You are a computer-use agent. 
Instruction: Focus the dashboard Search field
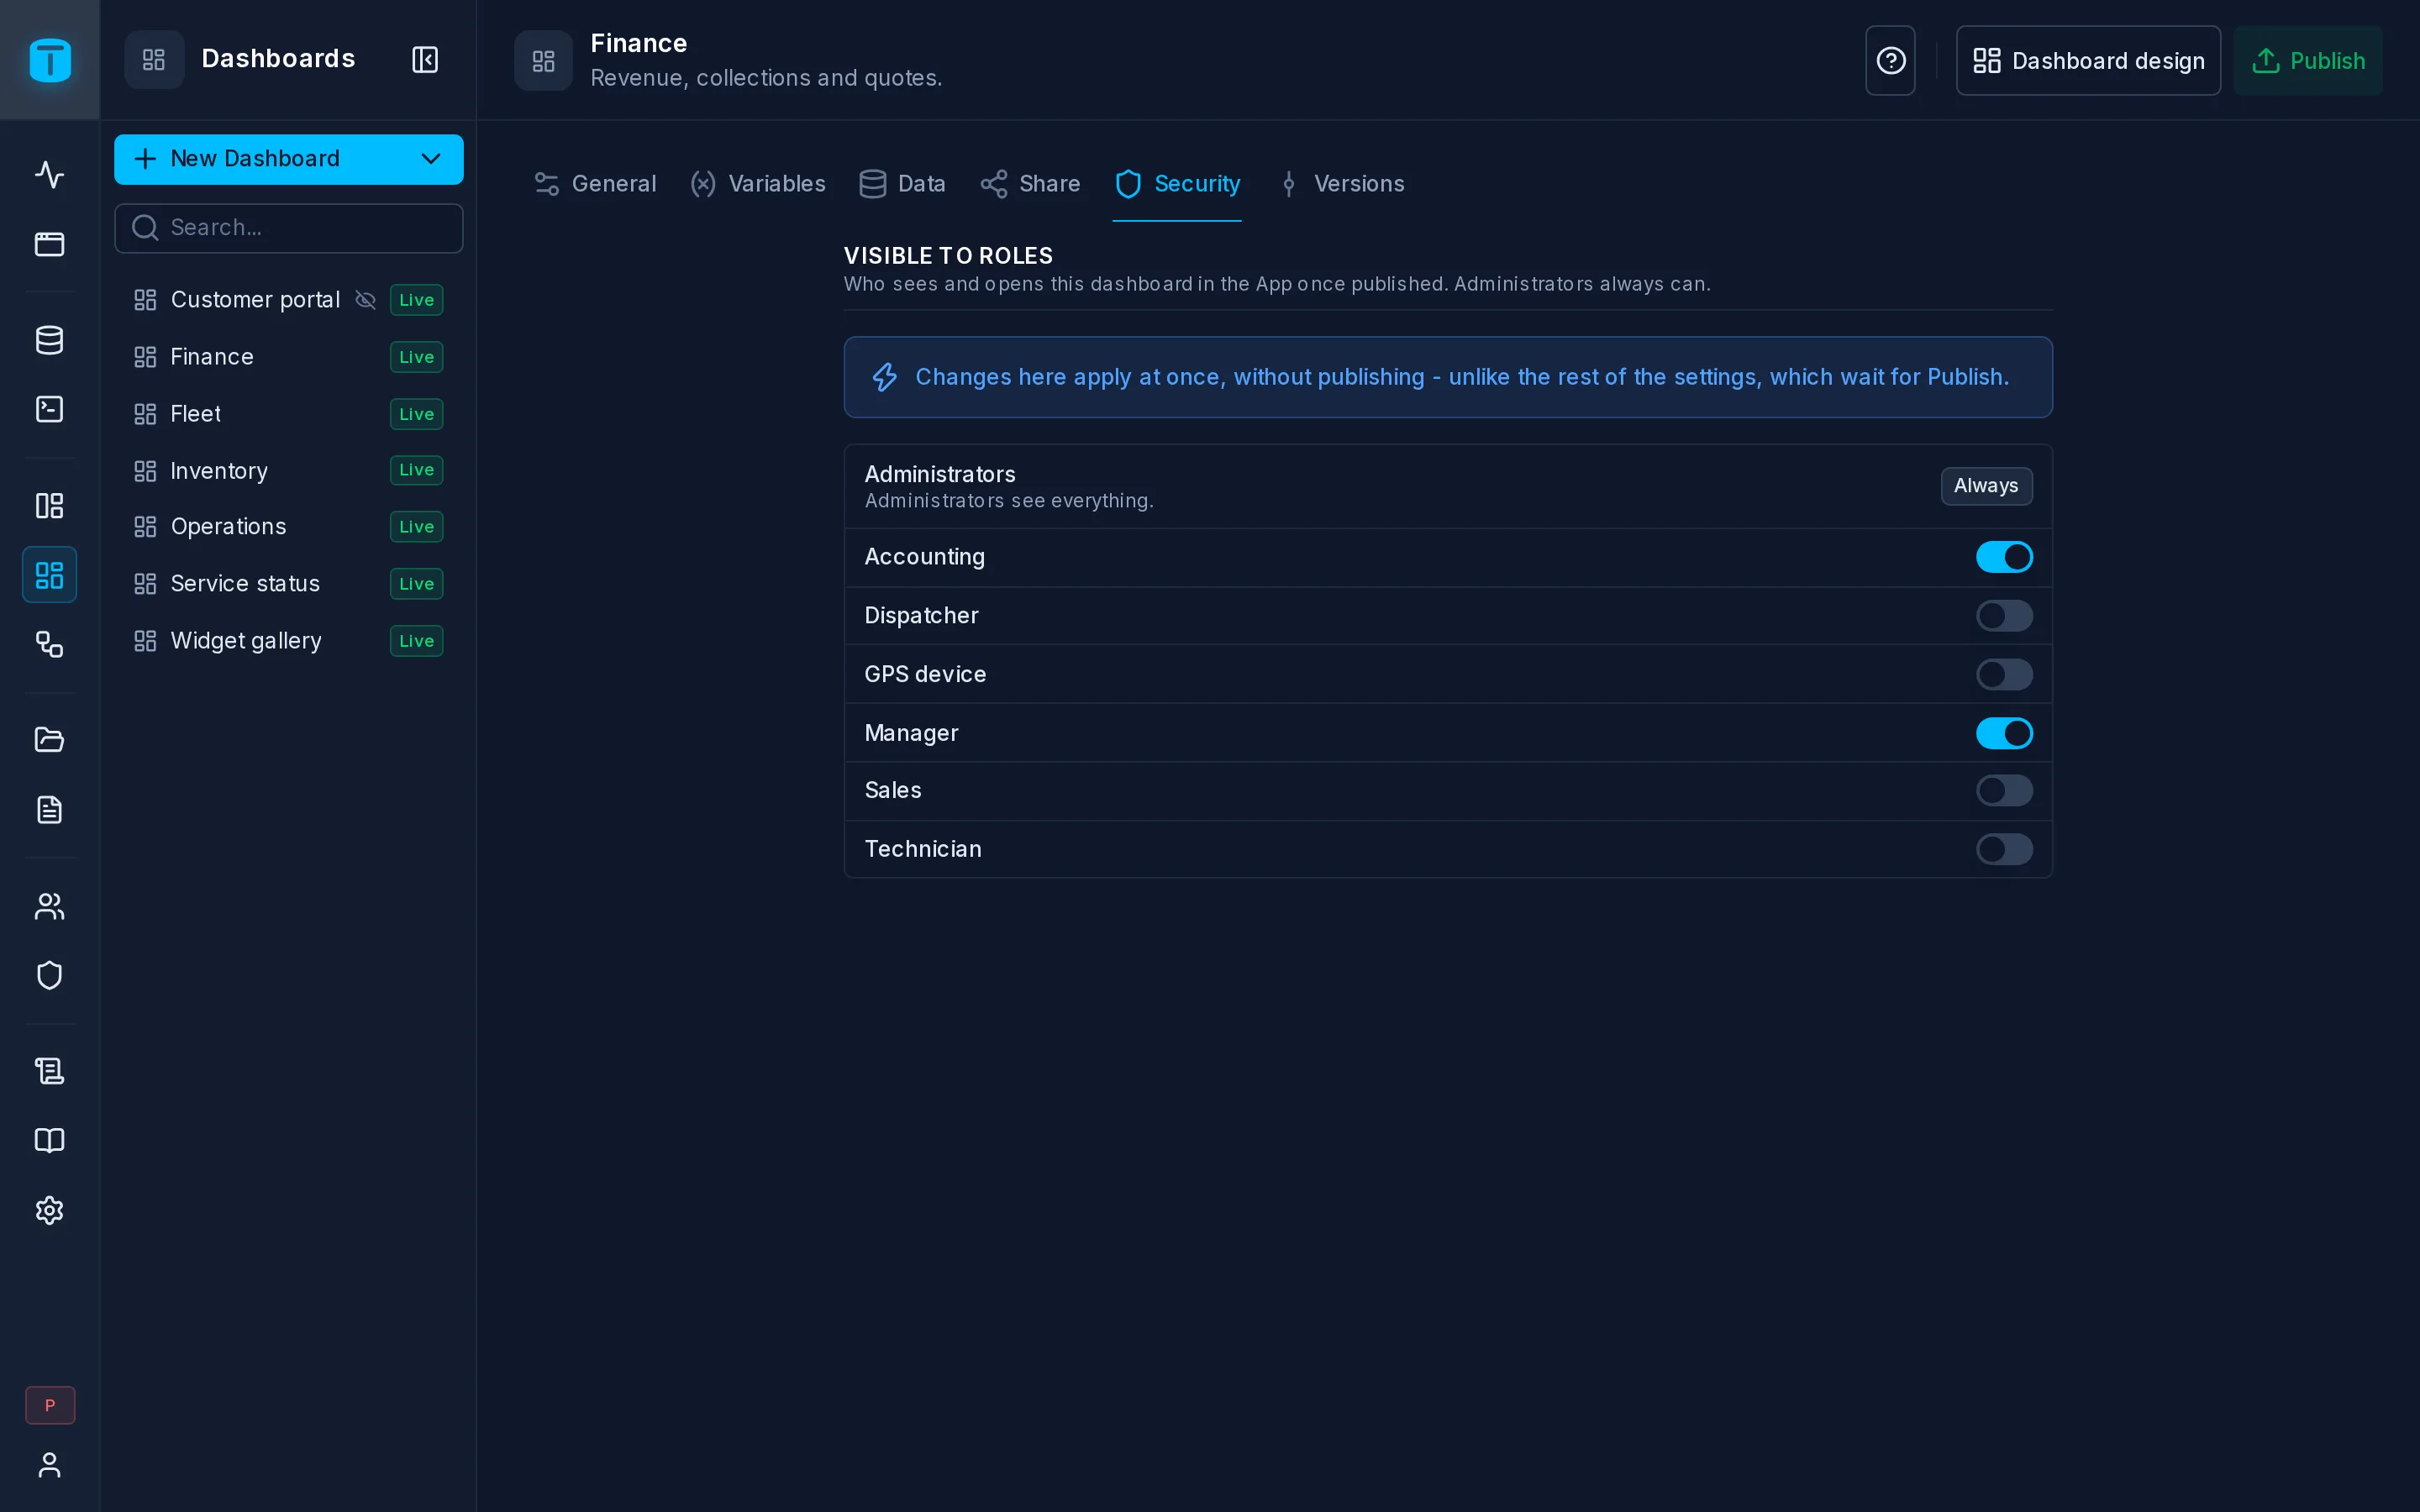(289, 228)
